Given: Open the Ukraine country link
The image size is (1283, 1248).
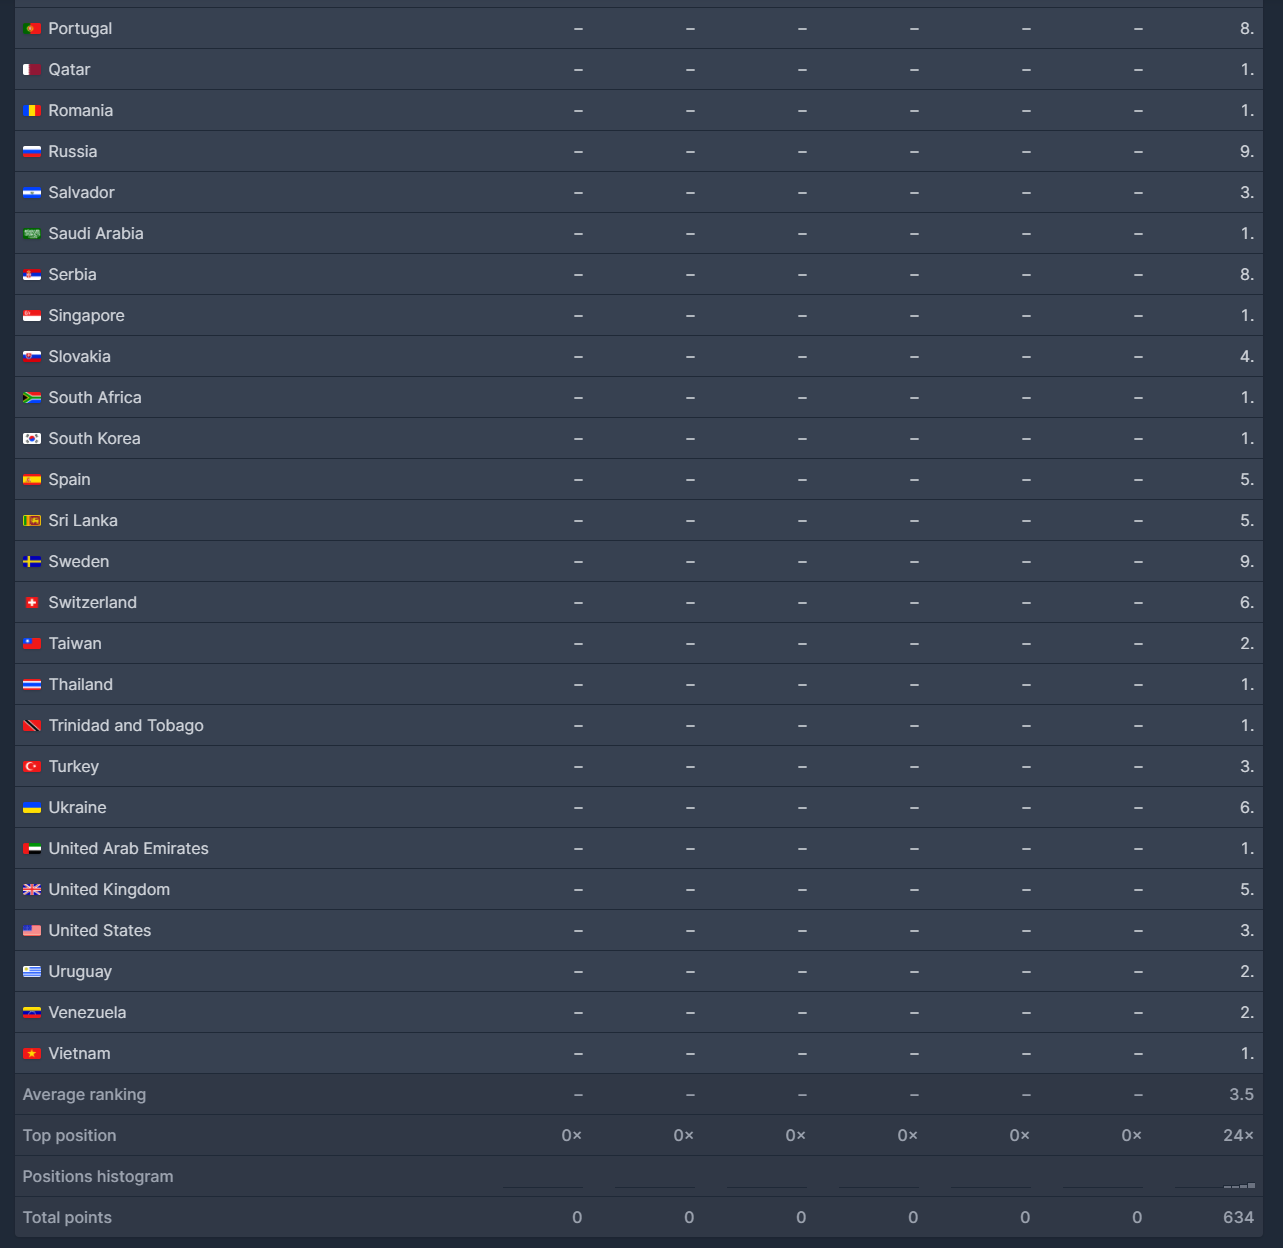Looking at the screenshot, I should 77,808.
